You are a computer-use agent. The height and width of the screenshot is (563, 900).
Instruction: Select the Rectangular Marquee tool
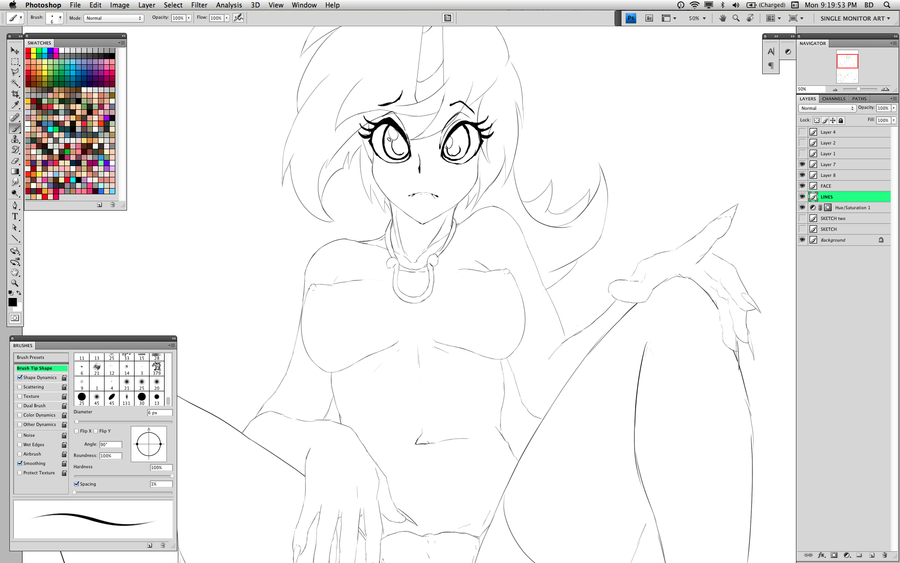point(15,61)
